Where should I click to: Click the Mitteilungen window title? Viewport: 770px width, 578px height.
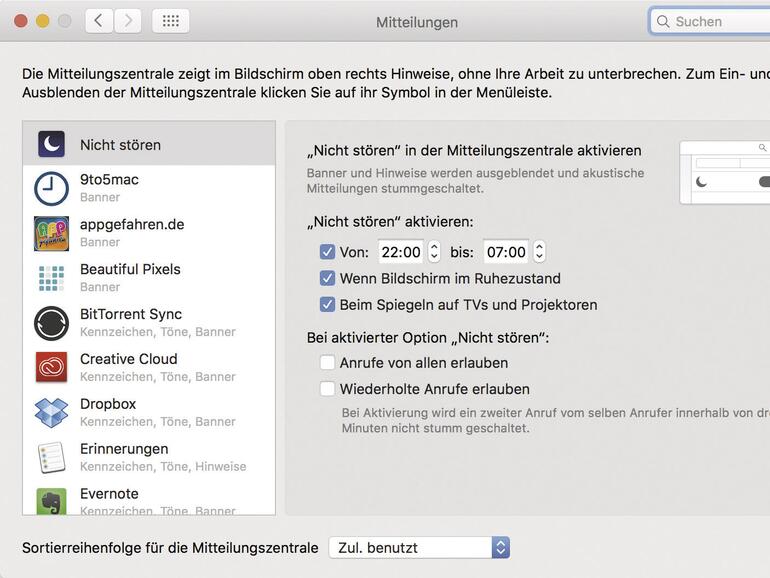417,22
